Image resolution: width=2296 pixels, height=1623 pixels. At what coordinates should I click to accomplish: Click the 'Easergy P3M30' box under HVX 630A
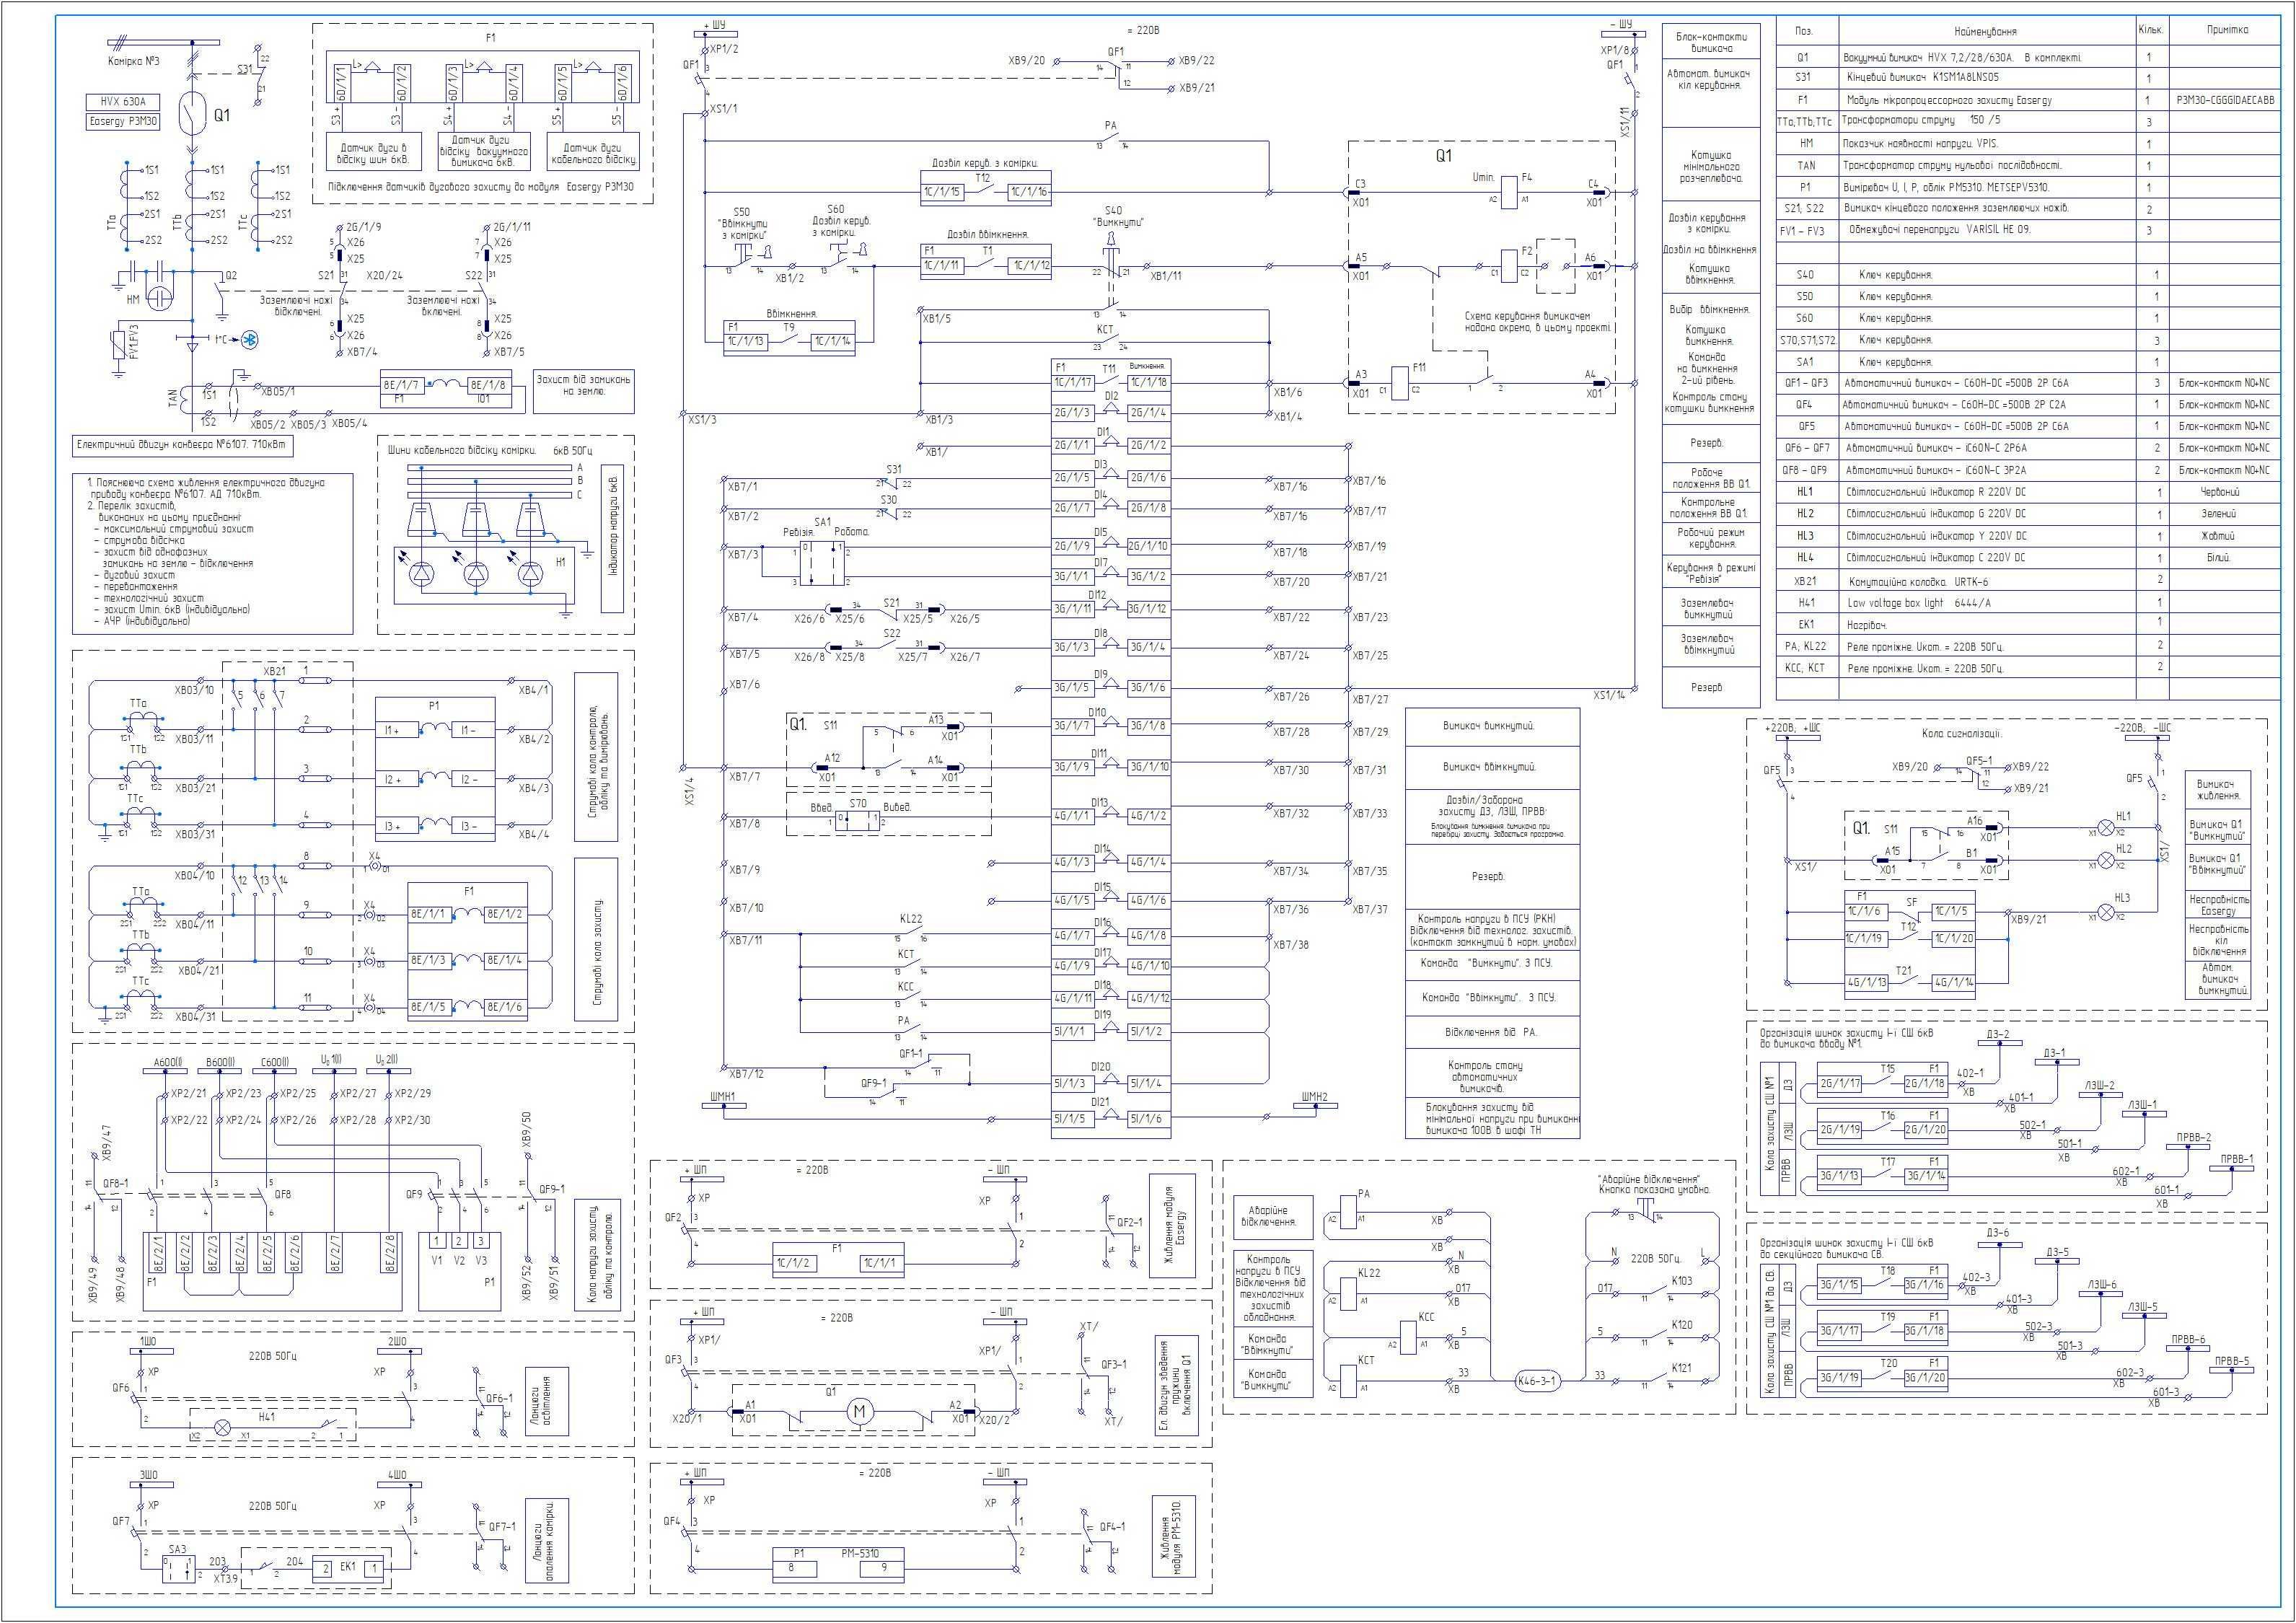click(x=123, y=121)
